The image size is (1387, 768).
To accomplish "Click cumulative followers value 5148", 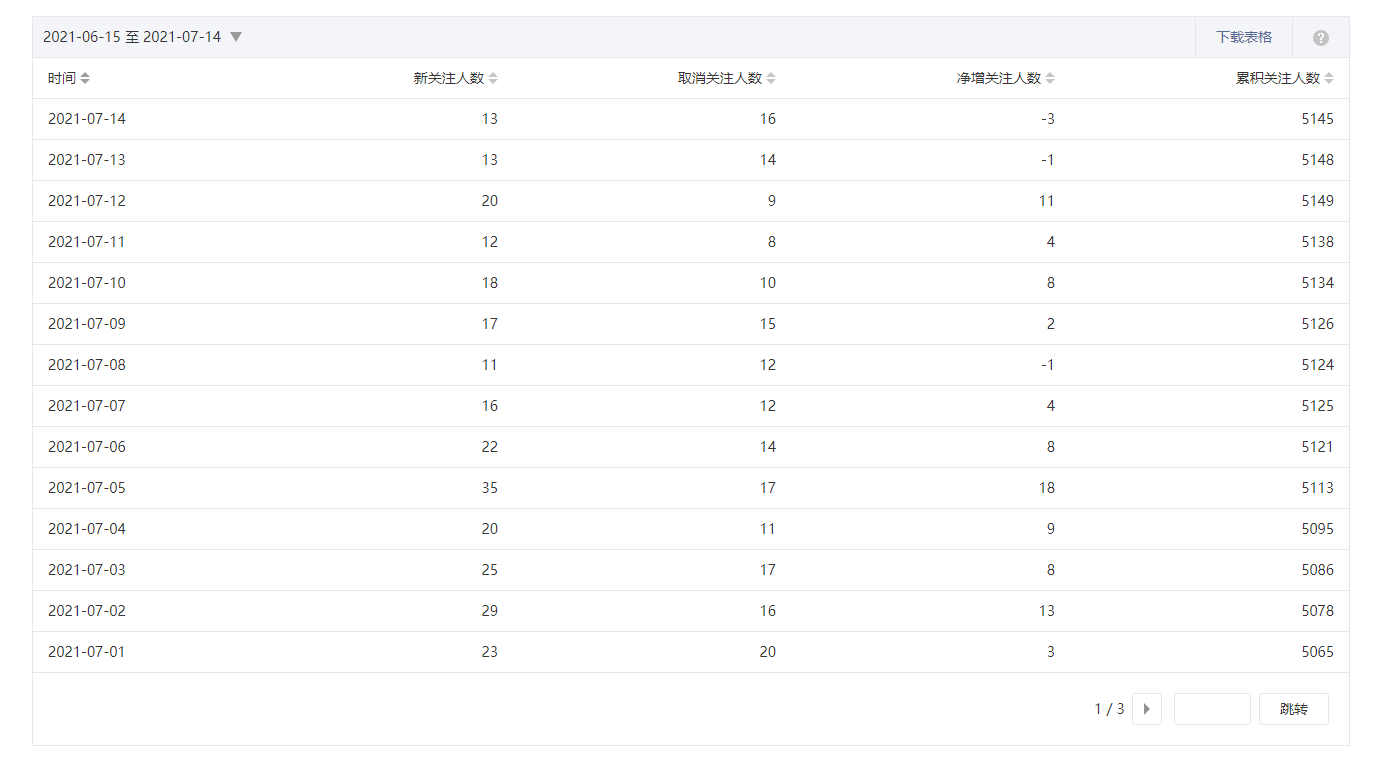I will 1317,160.
